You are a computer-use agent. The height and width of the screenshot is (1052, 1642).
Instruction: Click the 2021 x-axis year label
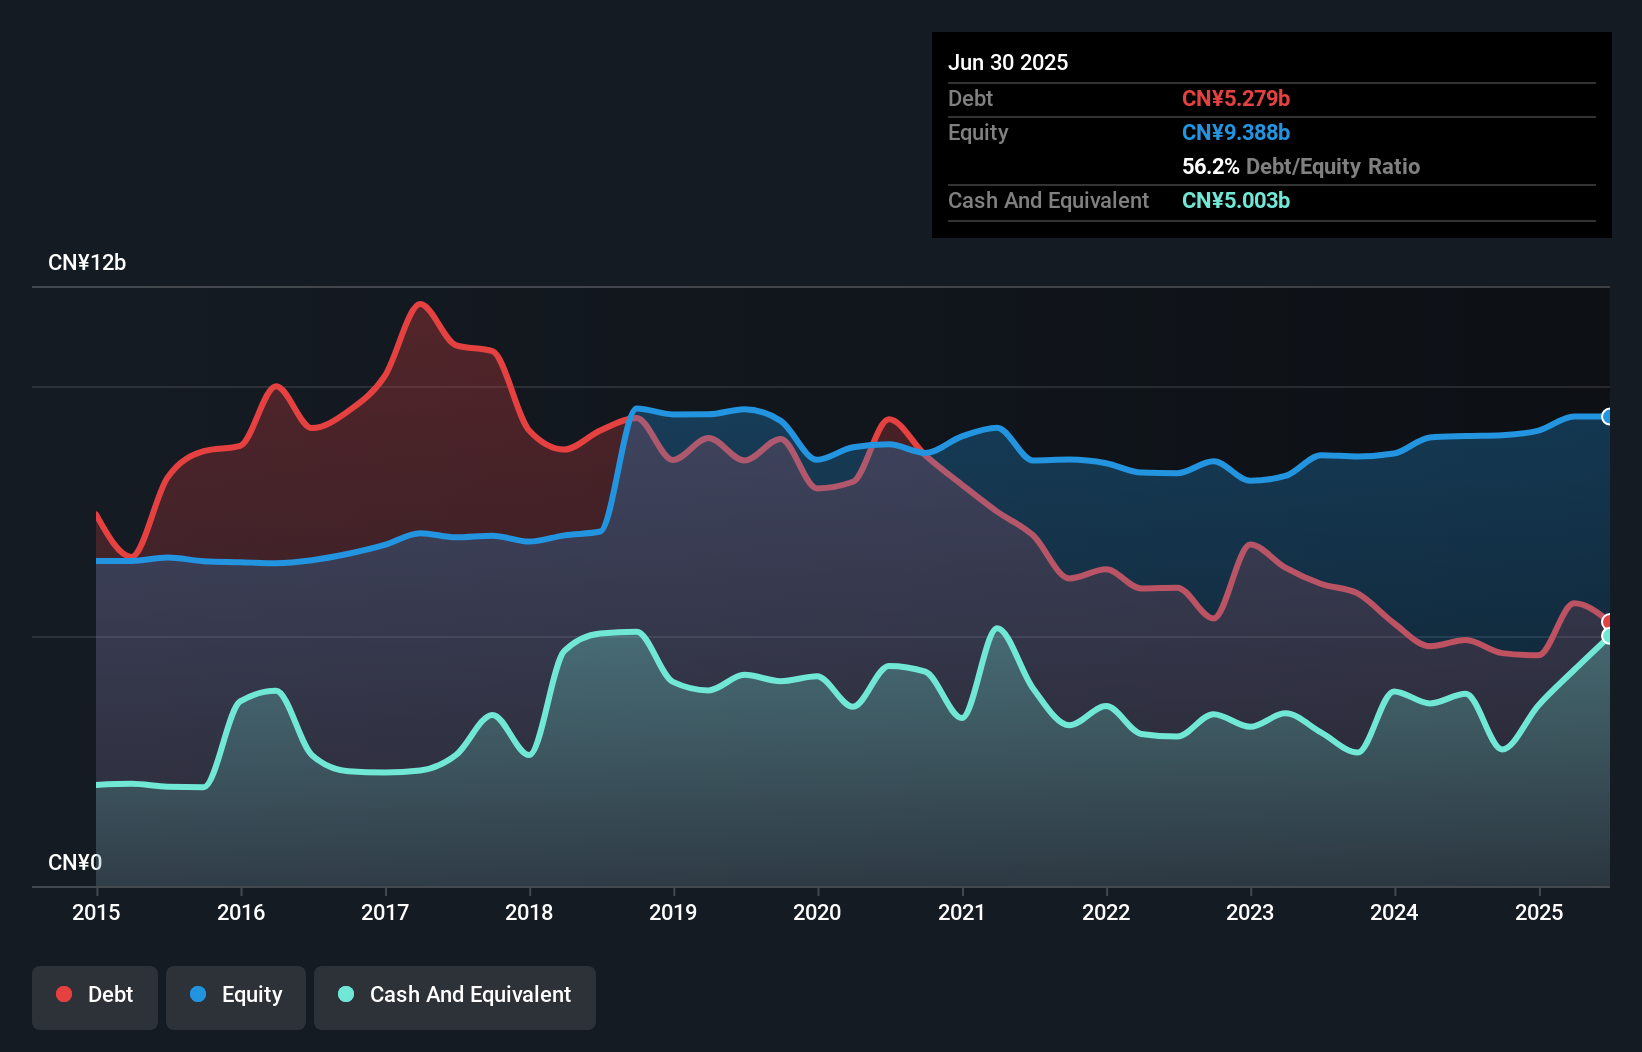pos(962,912)
